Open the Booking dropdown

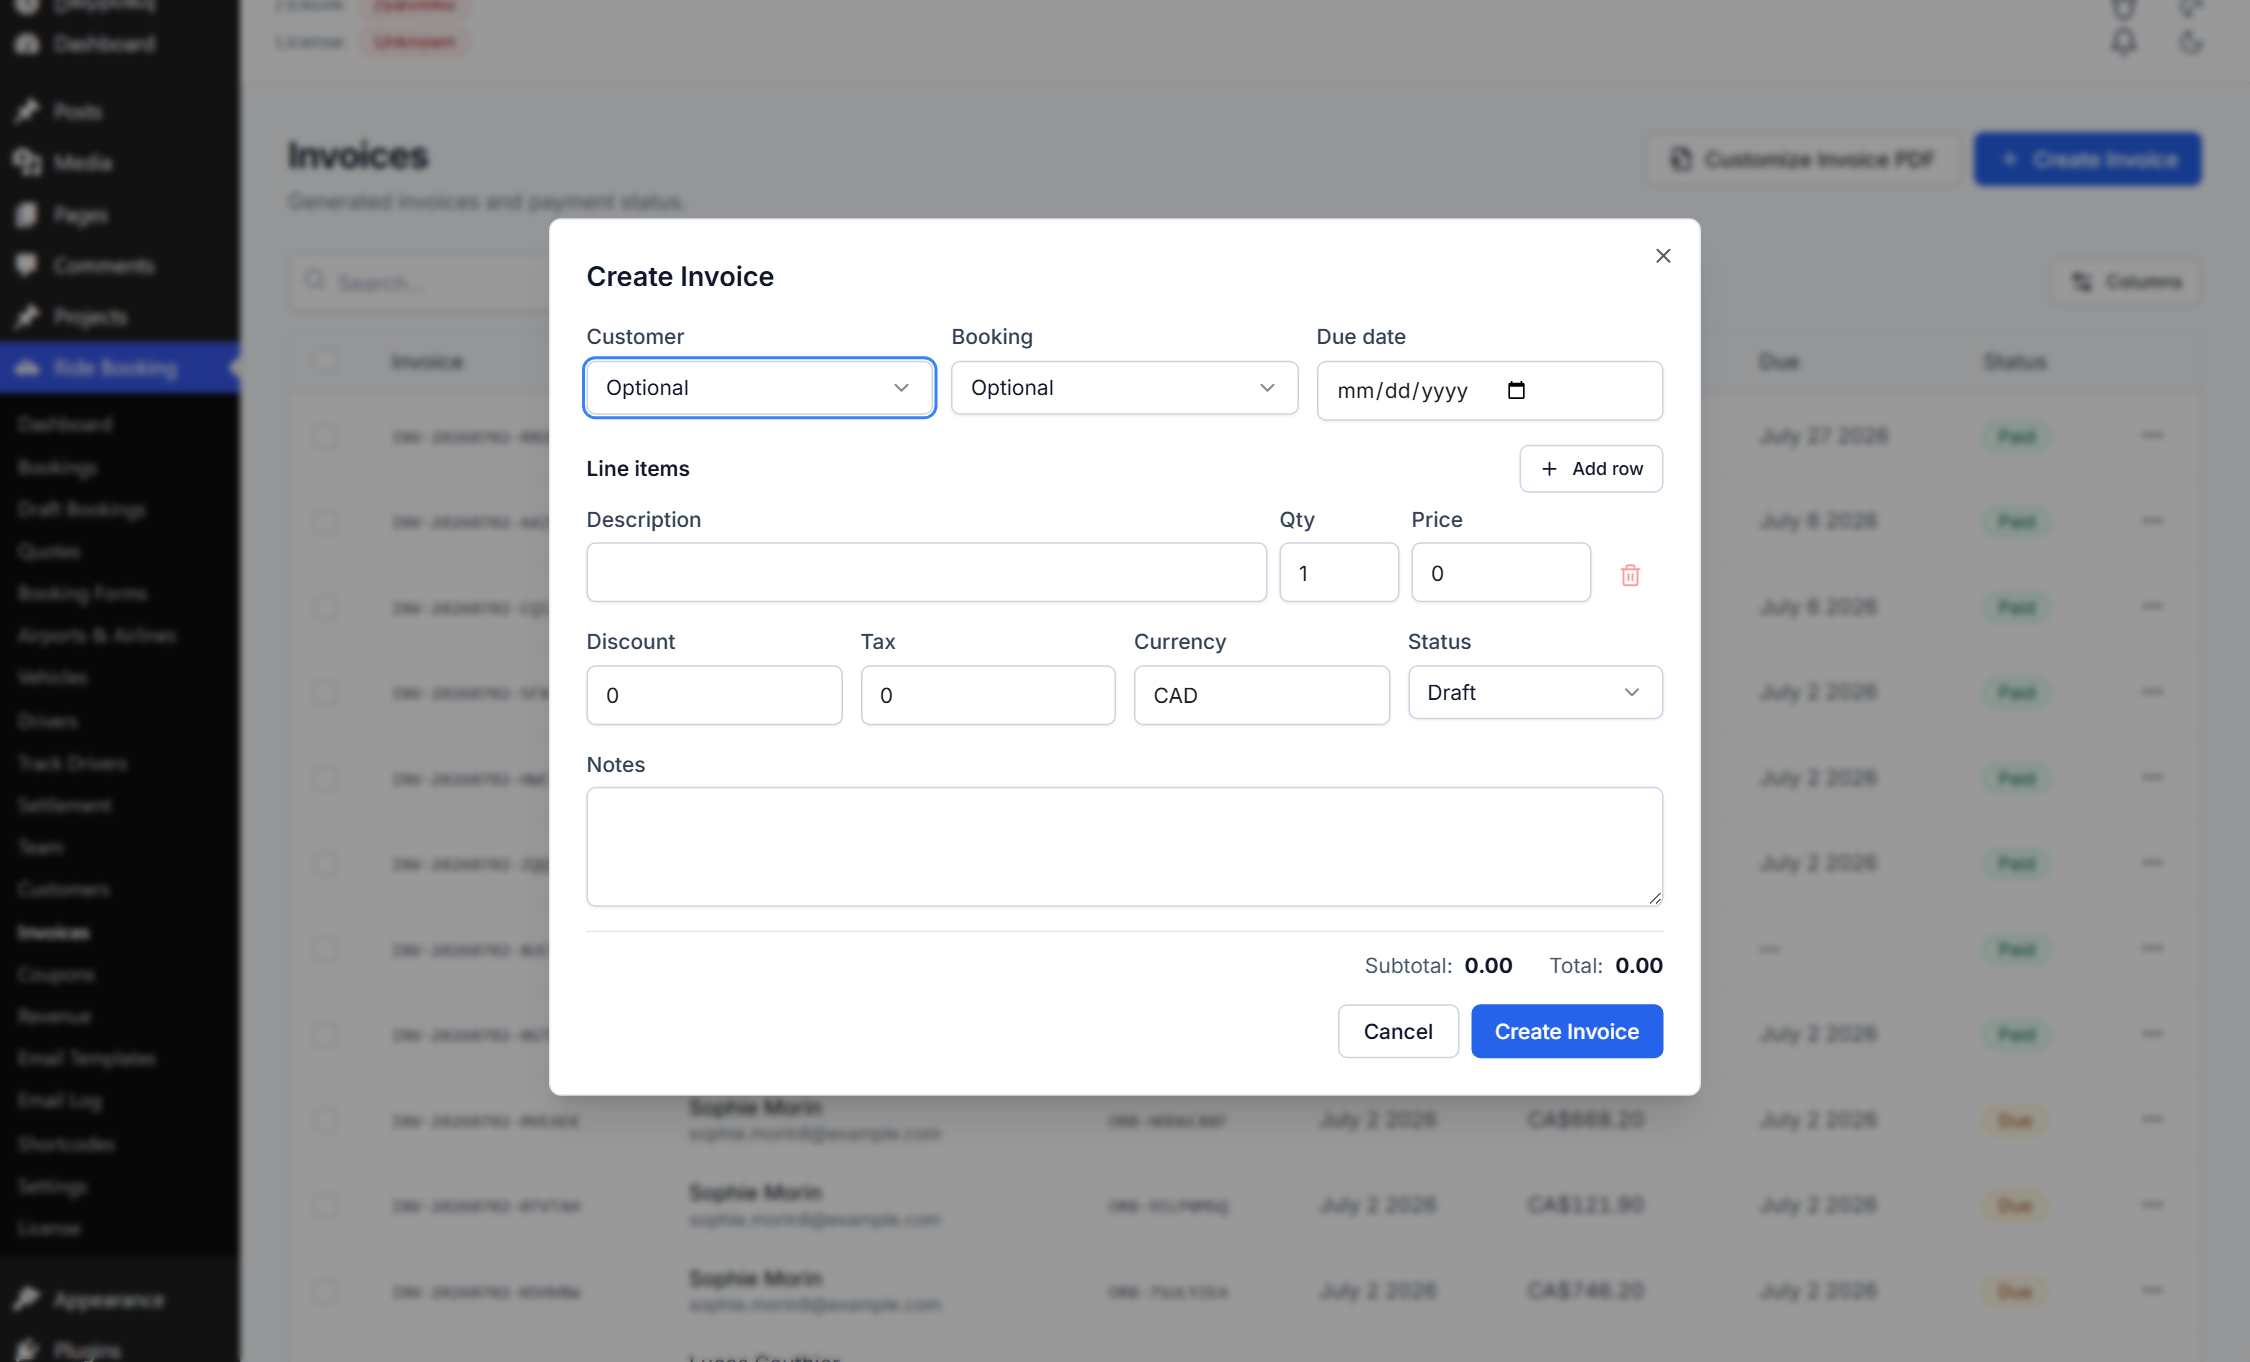point(1124,388)
